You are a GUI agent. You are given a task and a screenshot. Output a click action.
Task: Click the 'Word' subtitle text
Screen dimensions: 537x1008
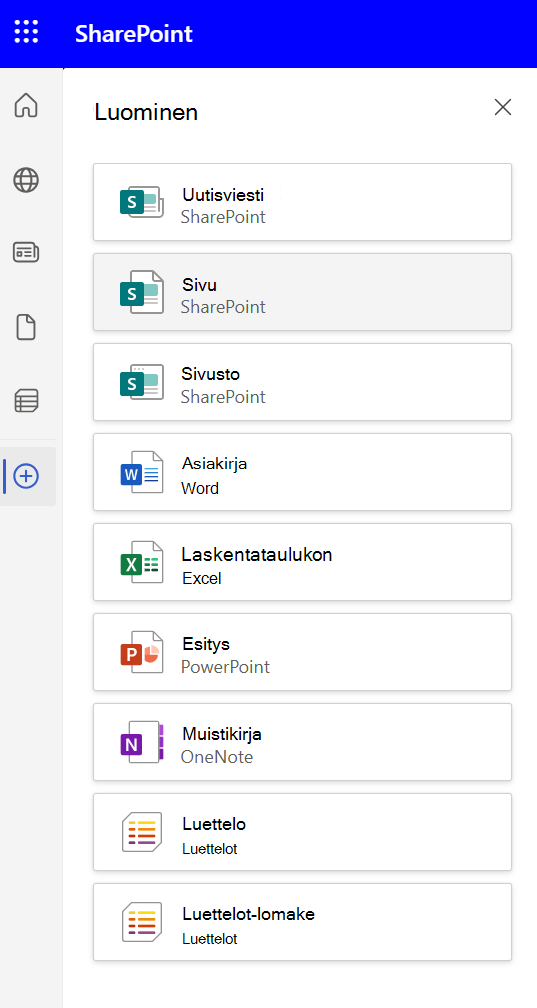(x=200, y=489)
